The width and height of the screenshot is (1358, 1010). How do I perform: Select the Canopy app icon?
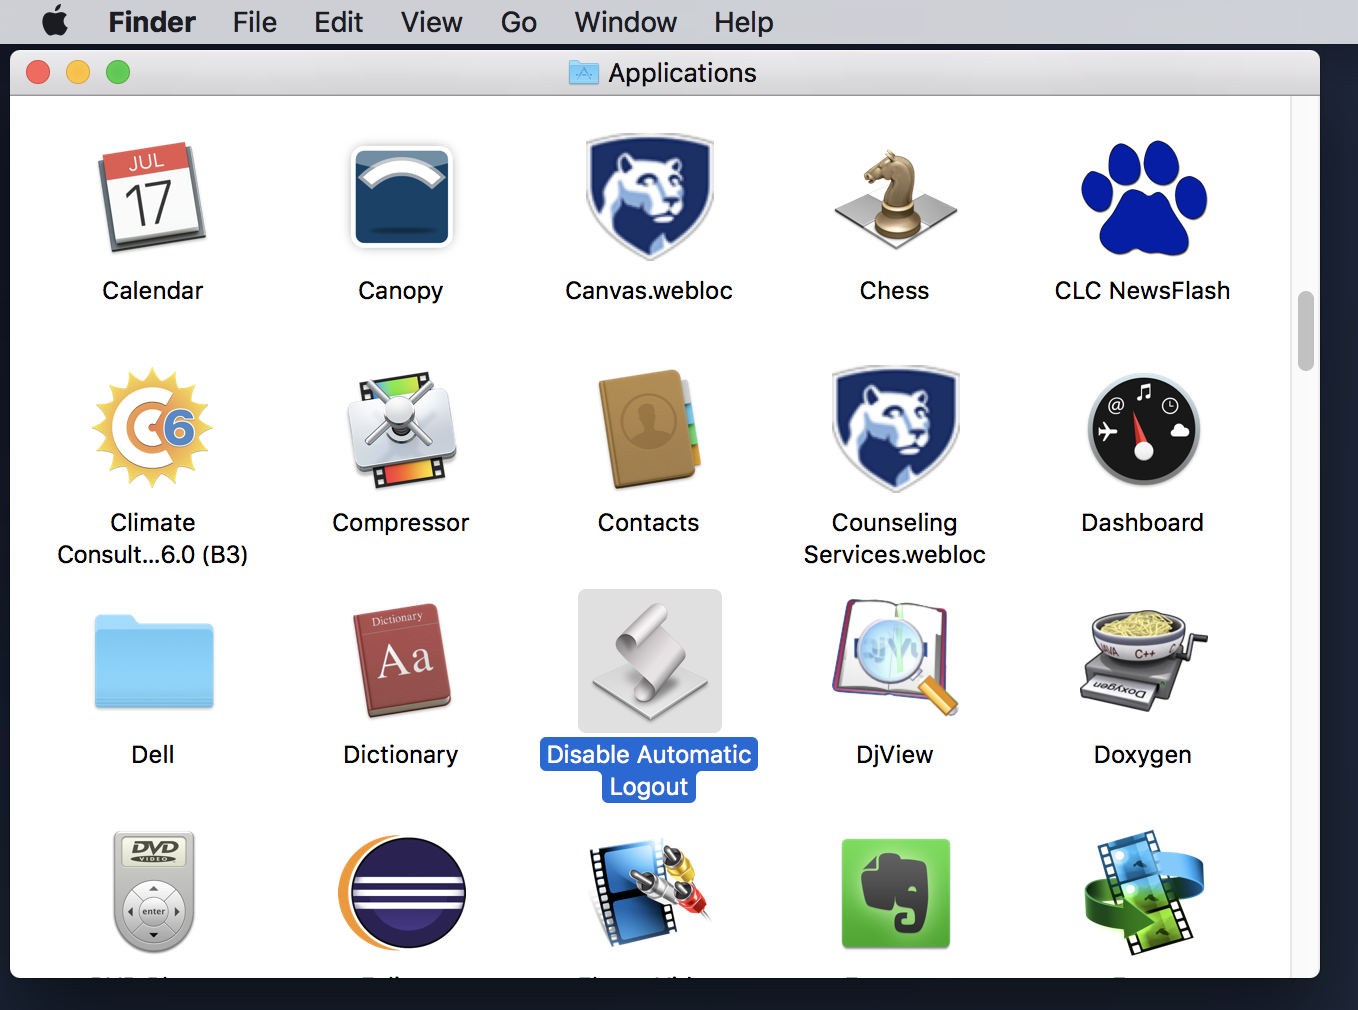(401, 197)
